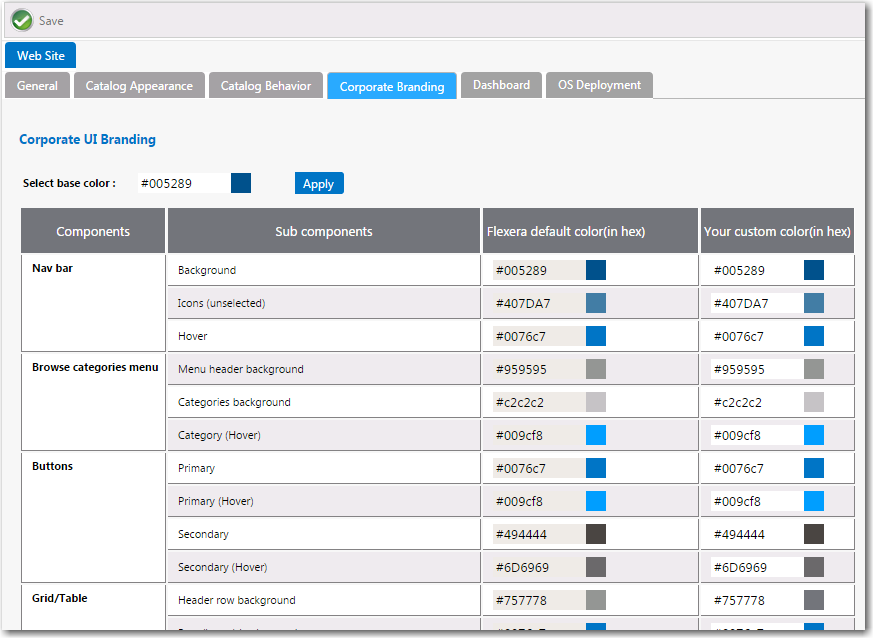Screen dimensions: 873x638
Task: Click the Hover default swatch #0076c7
Action: point(594,335)
